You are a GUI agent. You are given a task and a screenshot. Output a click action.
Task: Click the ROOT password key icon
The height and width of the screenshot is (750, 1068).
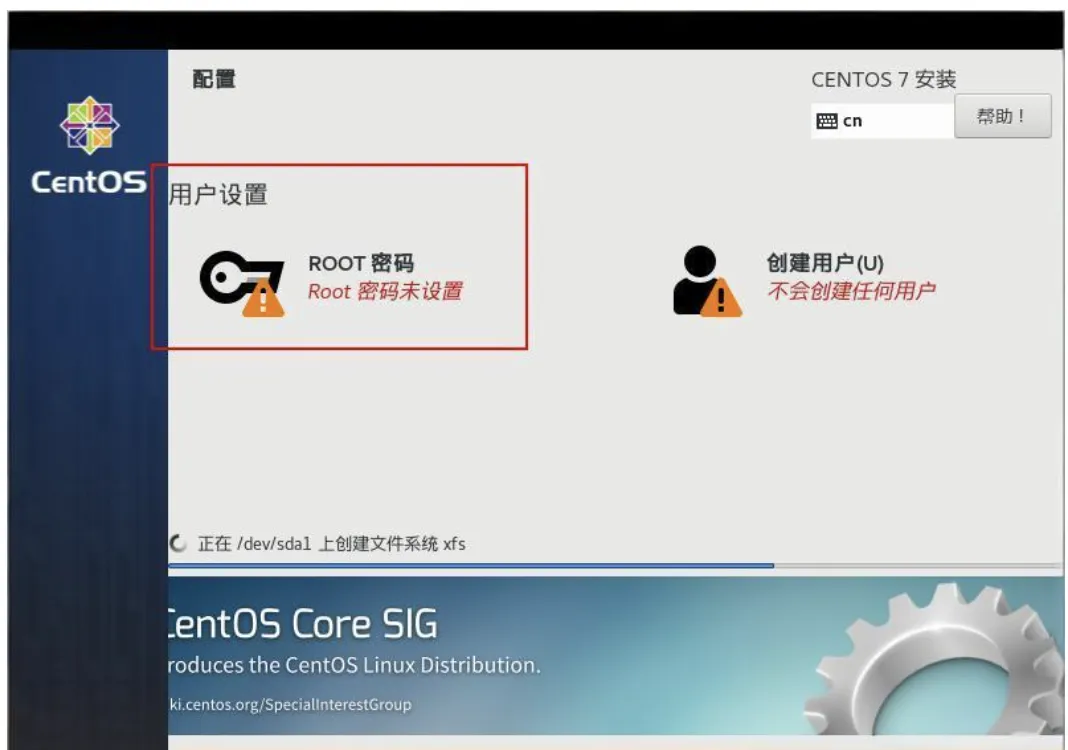[x=242, y=283]
